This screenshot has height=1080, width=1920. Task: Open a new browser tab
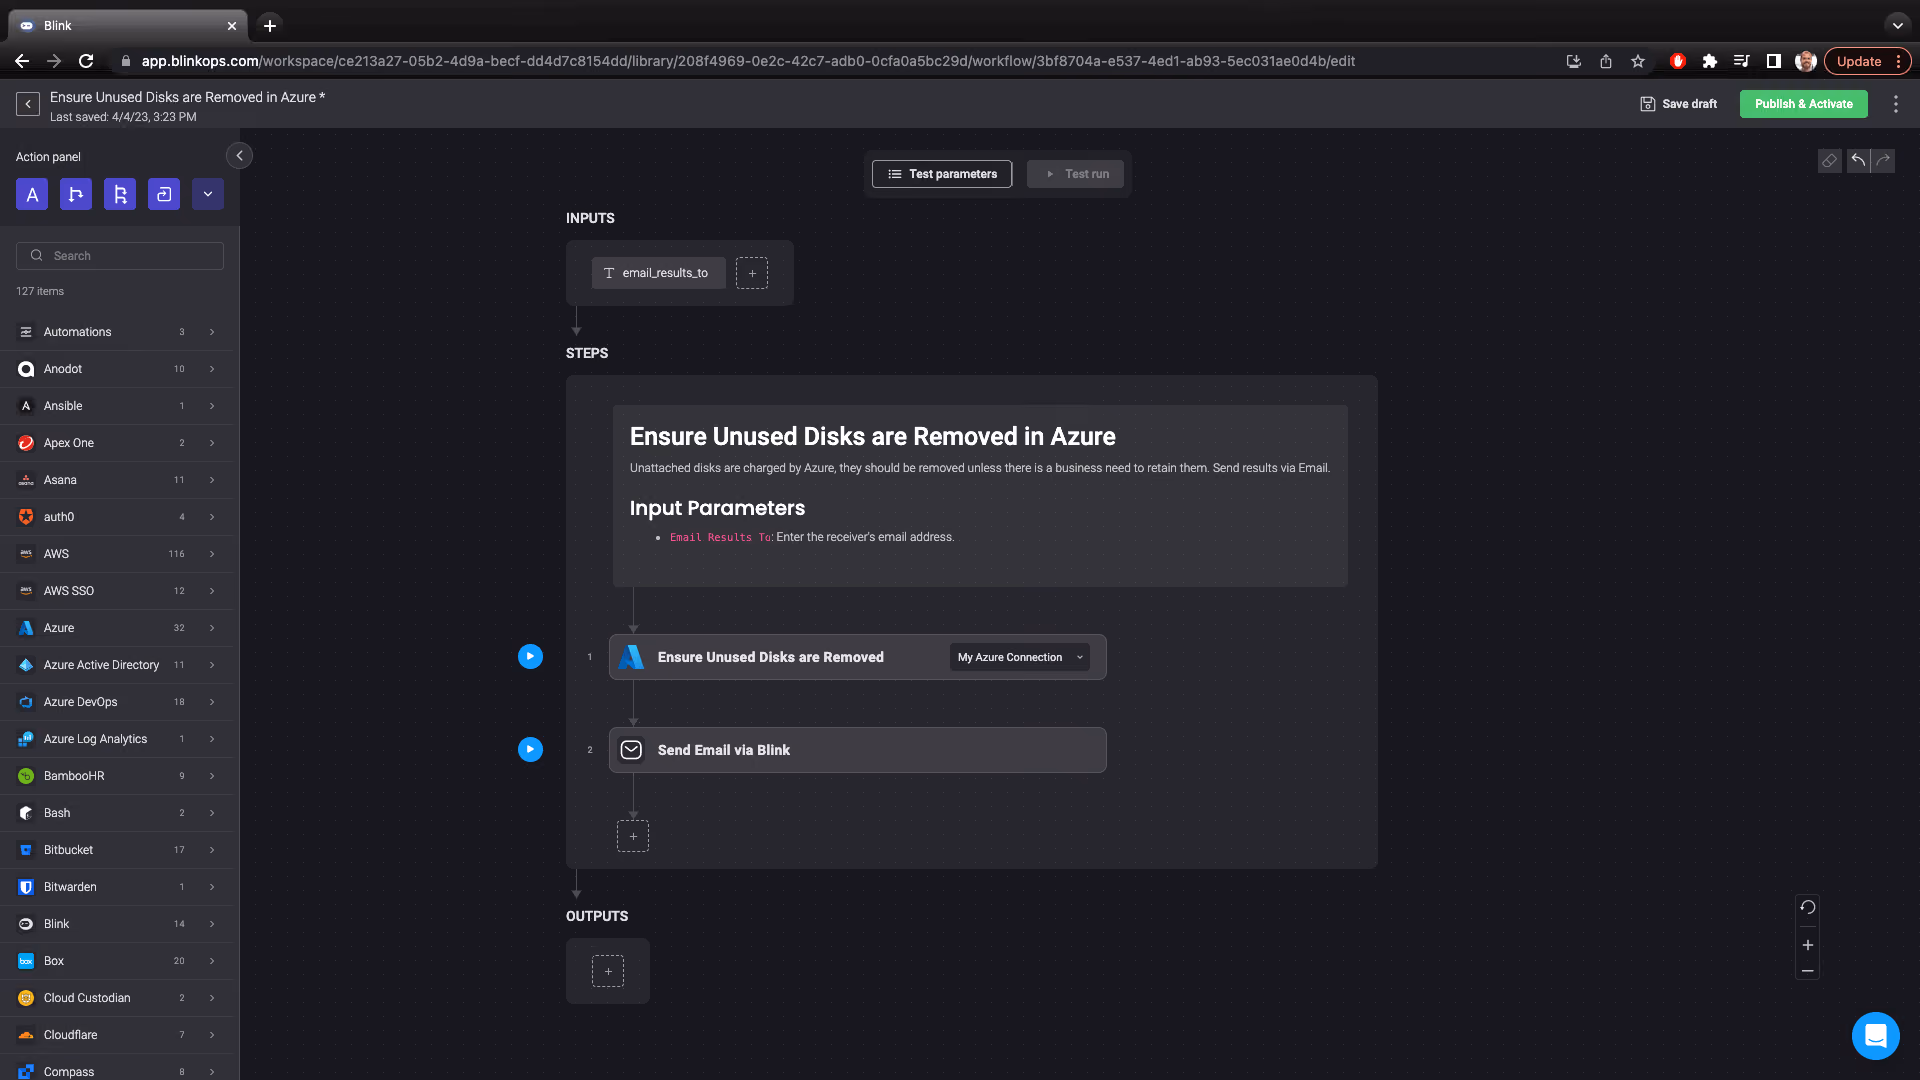point(270,26)
